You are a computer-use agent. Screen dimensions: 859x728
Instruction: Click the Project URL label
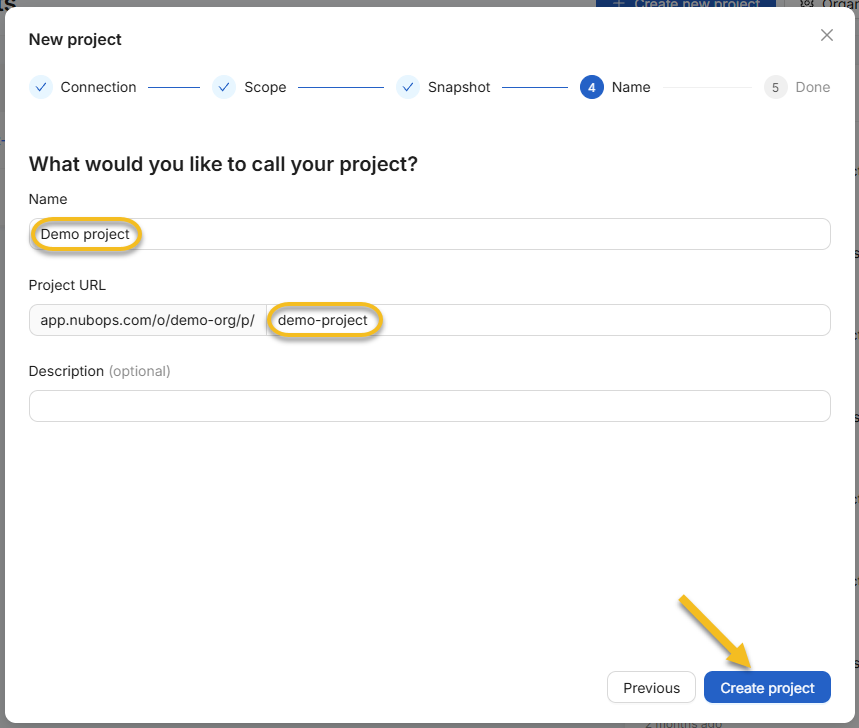coord(67,285)
